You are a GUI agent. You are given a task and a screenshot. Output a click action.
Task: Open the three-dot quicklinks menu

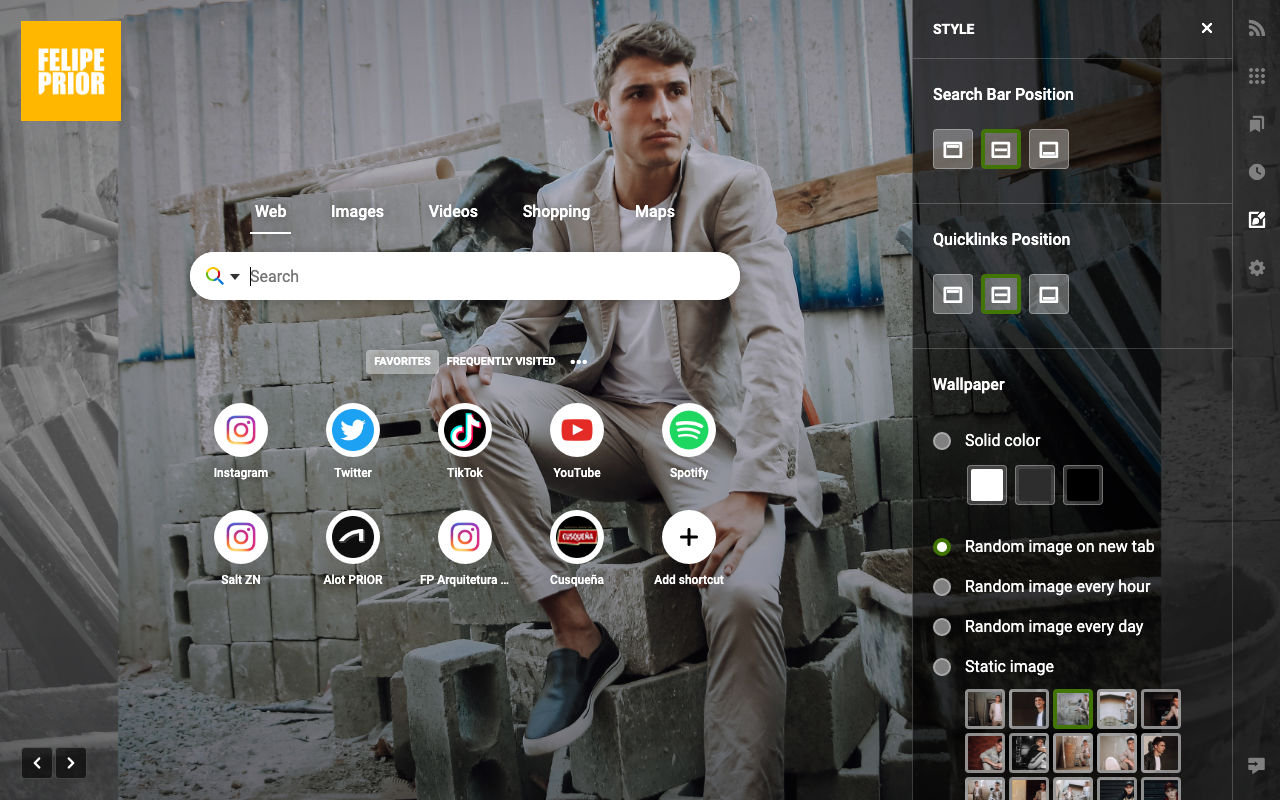pos(579,362)
